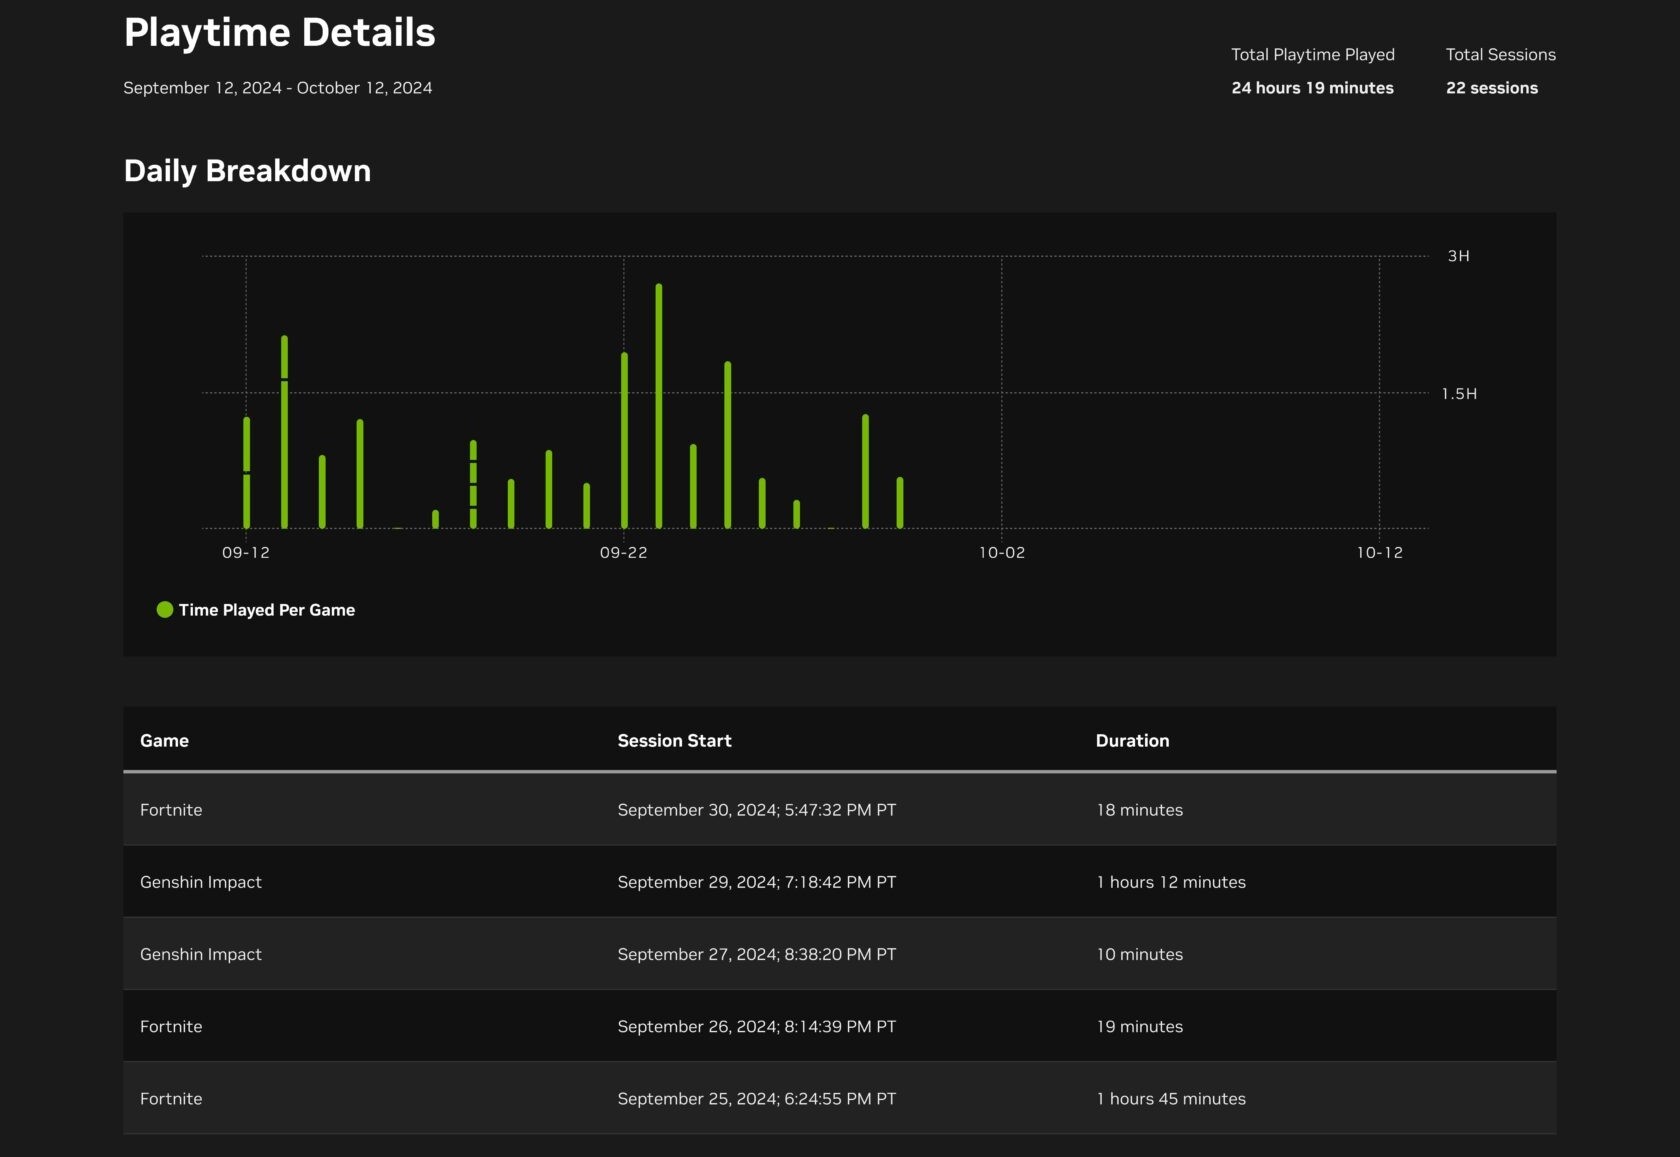Click the 10-02 x-axis label
The height and width of the screenshot is (1157, 1680).
click(1002, 553)
